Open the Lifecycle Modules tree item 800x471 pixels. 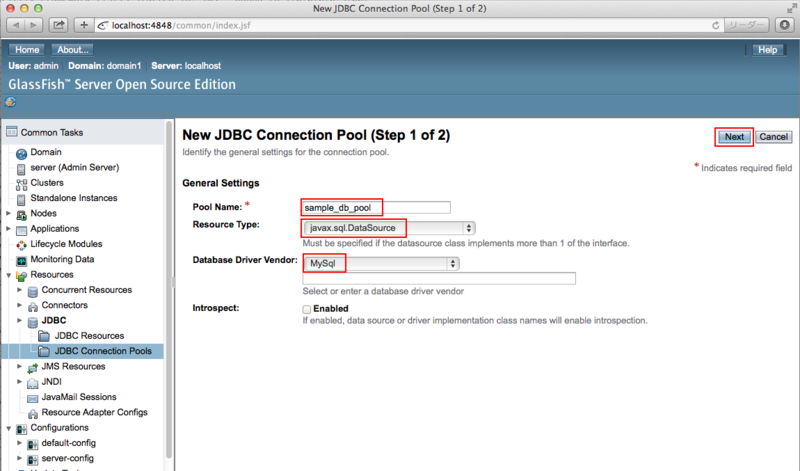(66, 244)
